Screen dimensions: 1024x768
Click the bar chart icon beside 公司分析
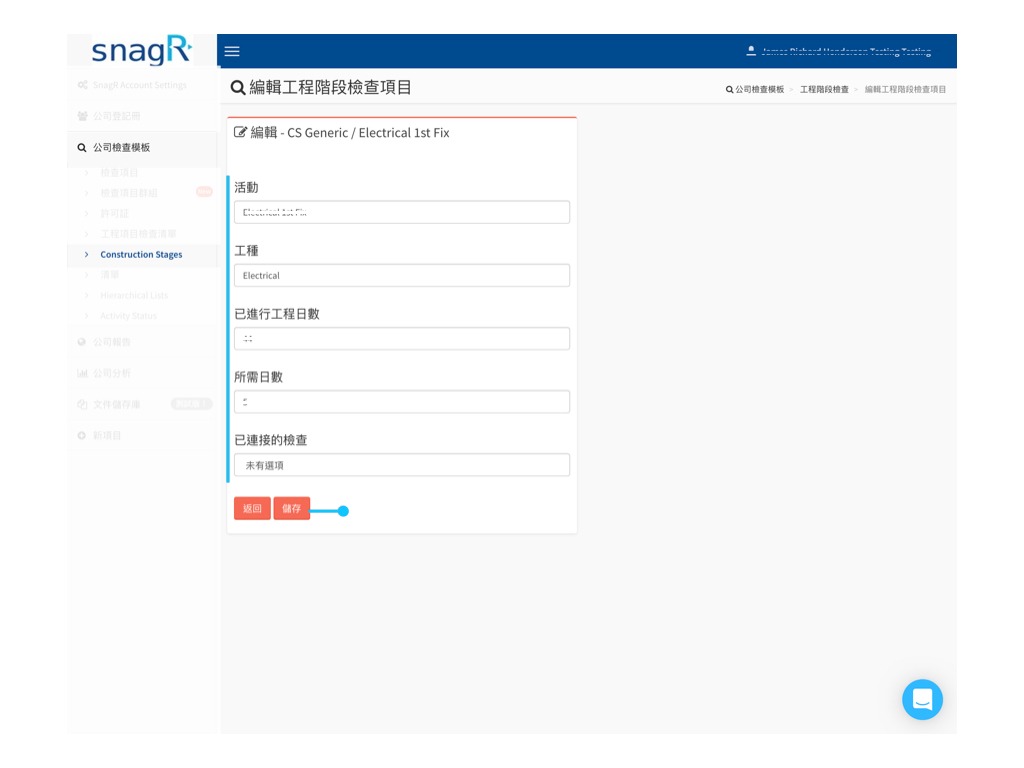click(82, 373)
